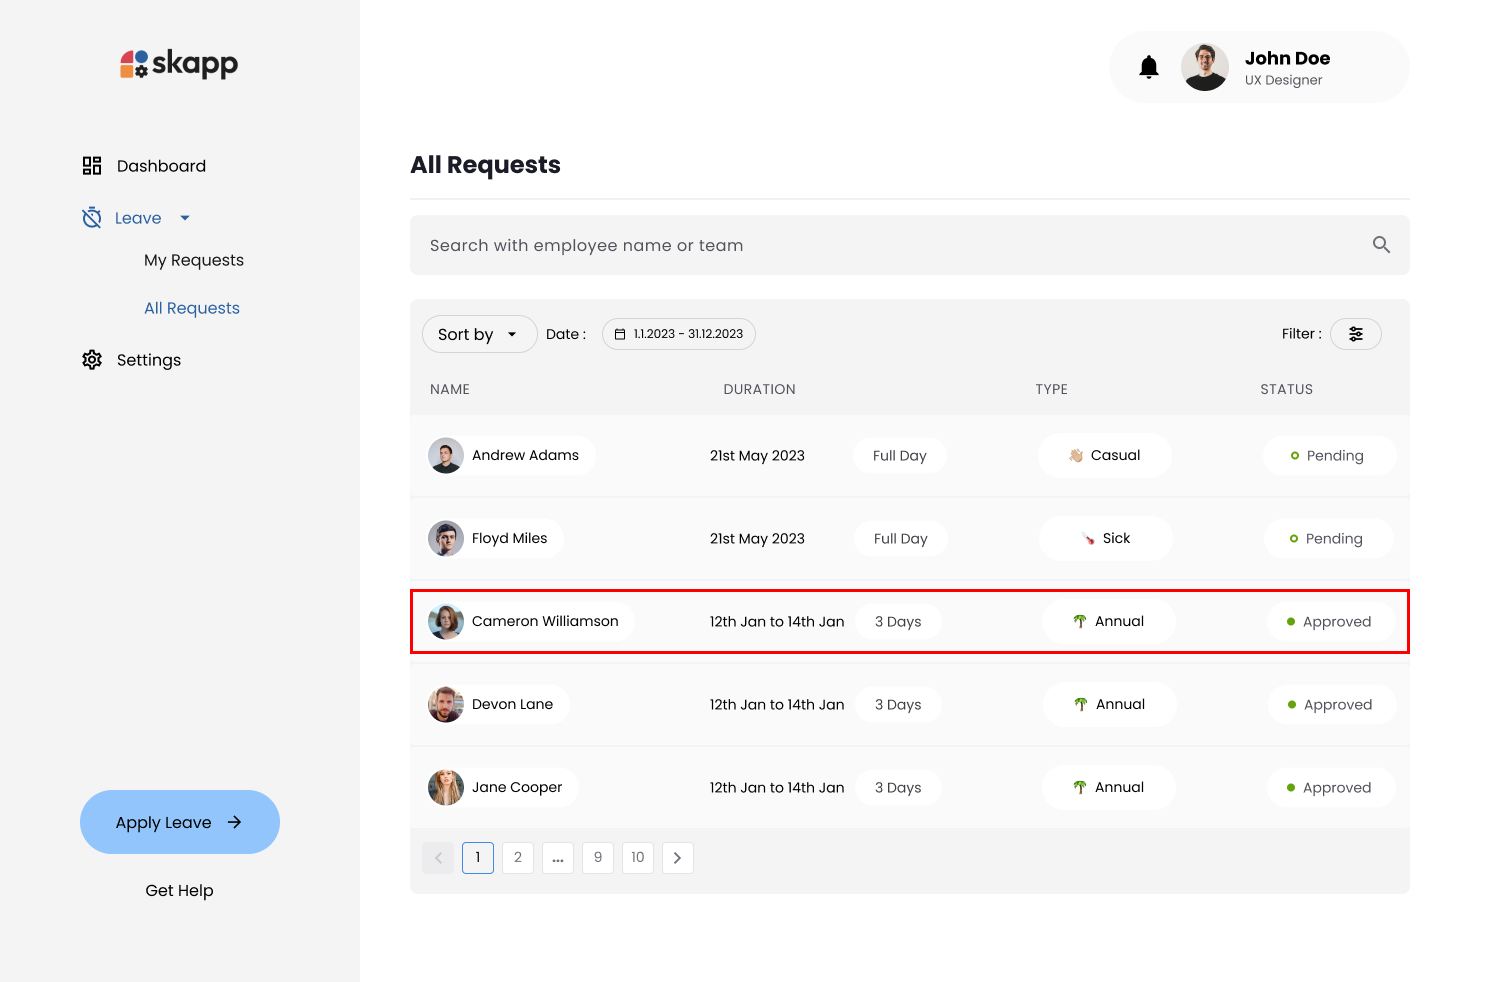The width and height of the screenshot is (1512, 982).
Task: Open the Sort by dropdown
Action: tap(479, 334)
